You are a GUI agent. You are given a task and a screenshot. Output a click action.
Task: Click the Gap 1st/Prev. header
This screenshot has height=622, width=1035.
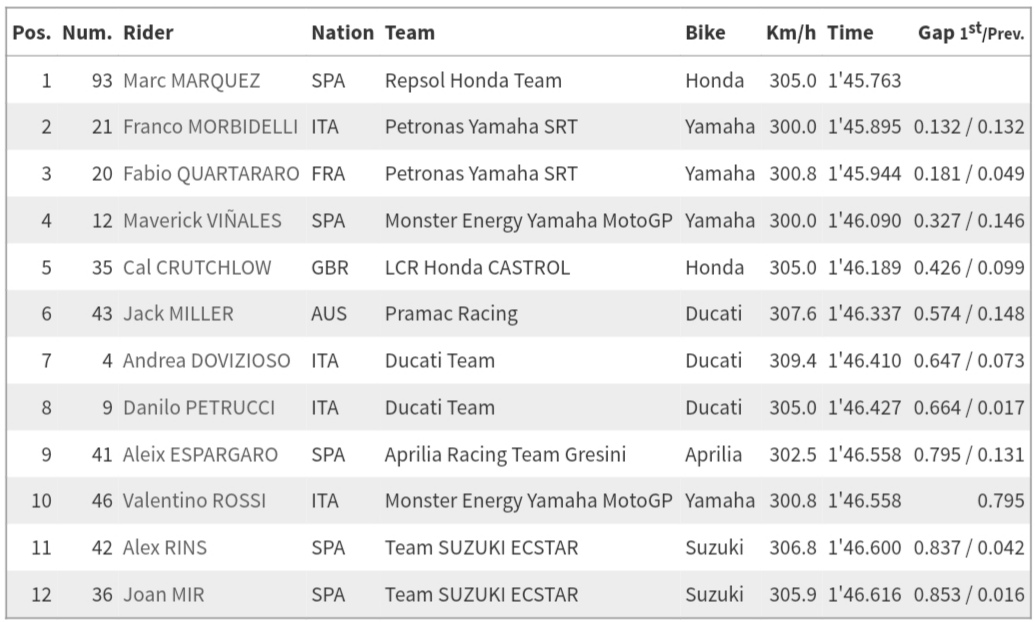(x=970, y=33)
